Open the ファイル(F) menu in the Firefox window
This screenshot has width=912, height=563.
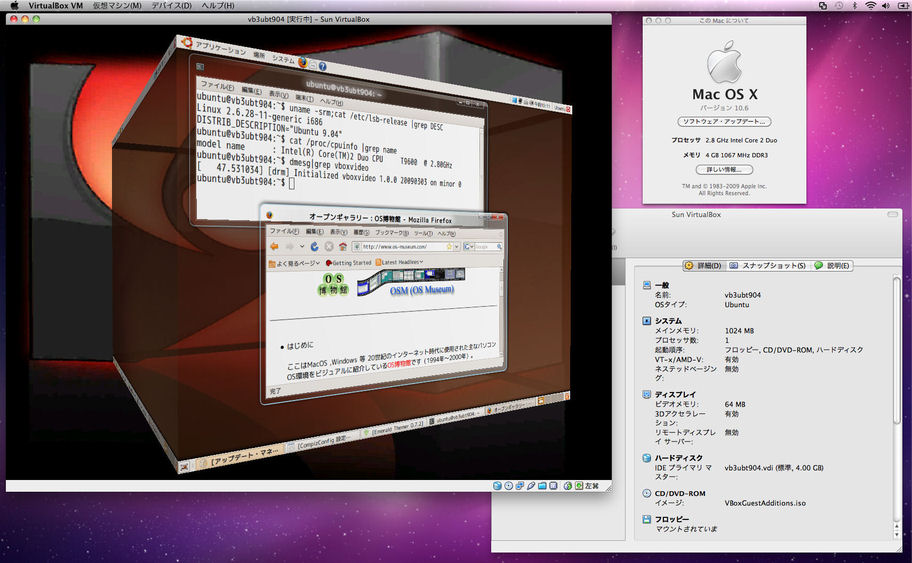(284, 231)
